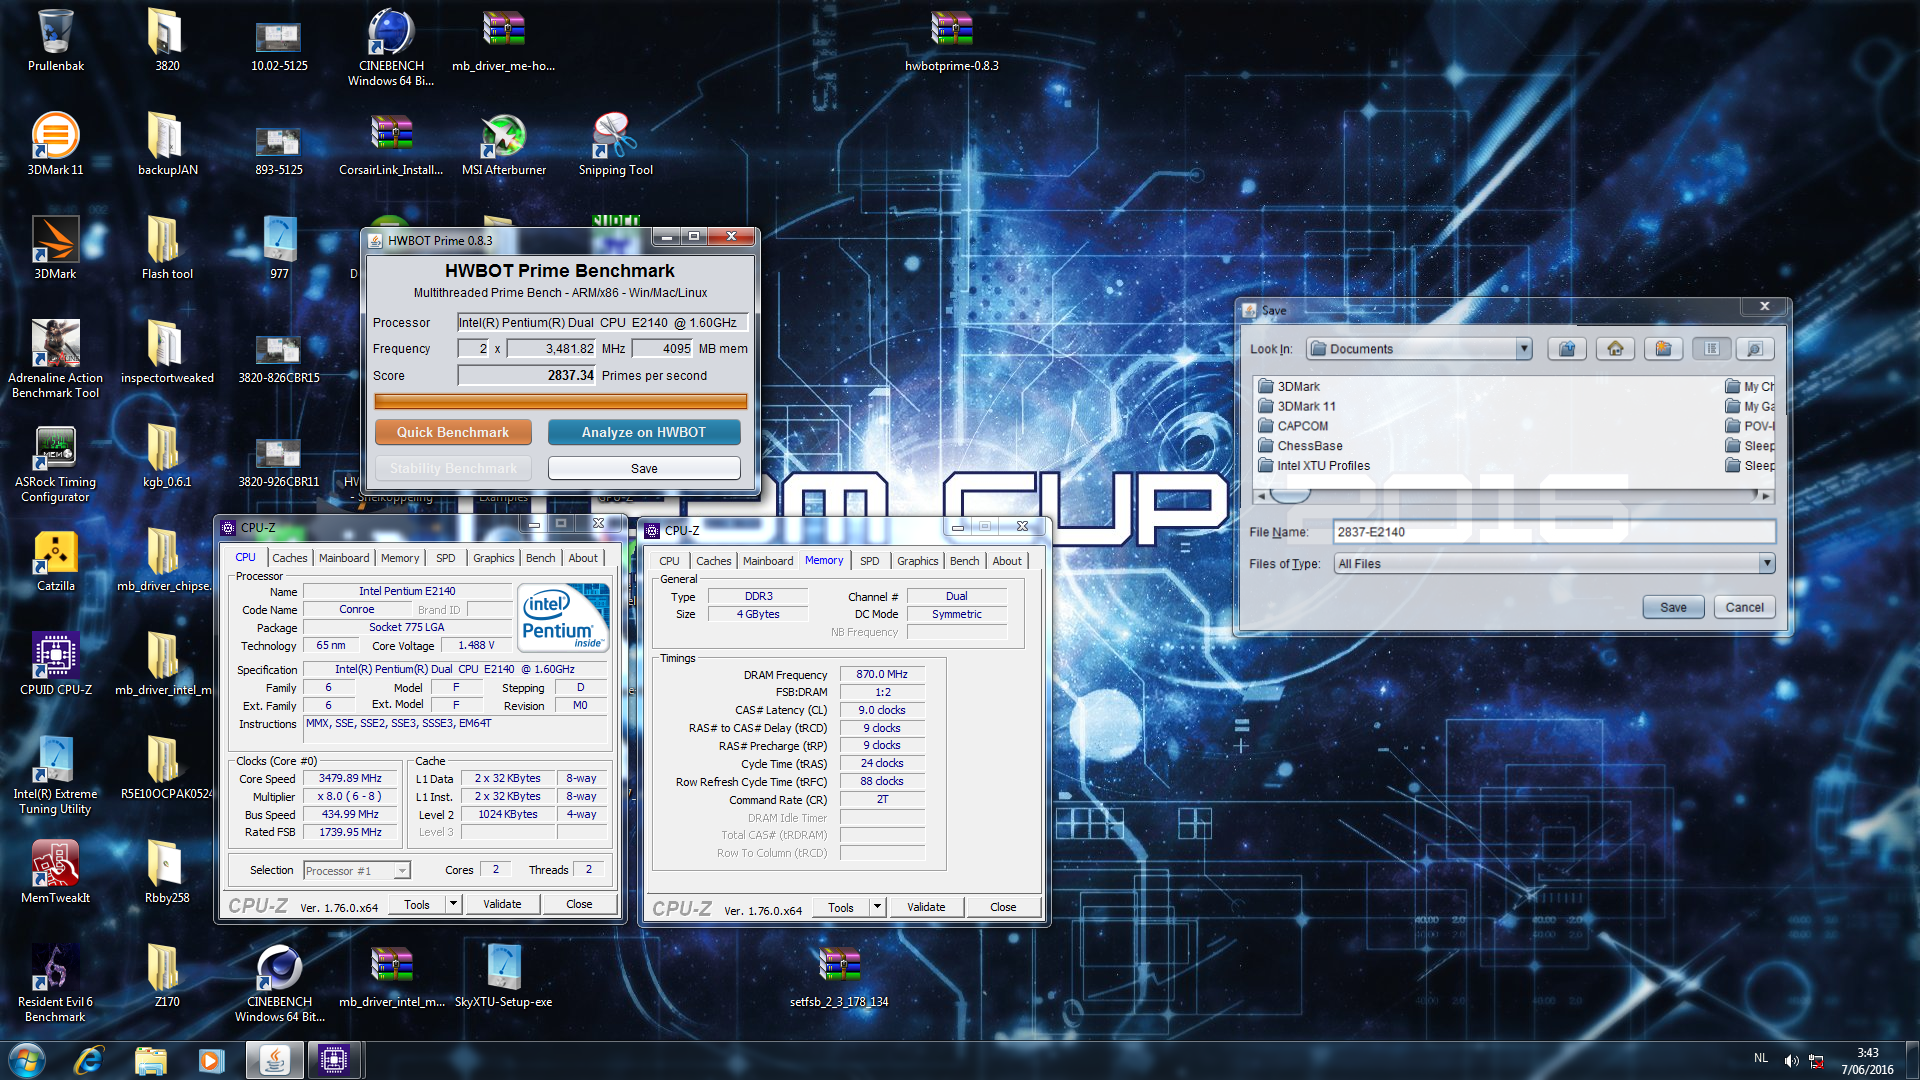1920x1080 pixels.
Task: Open Resident Evil 6 Benchmark shortcut
Action: (56, 983)
